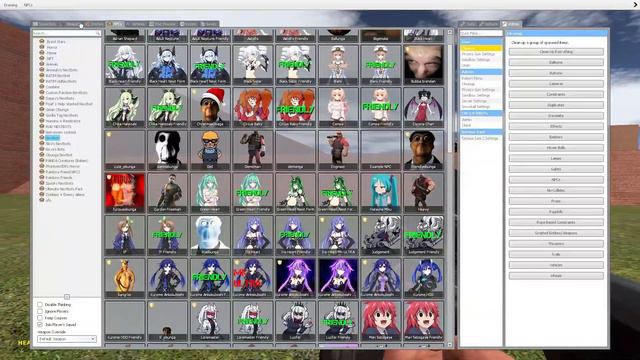
Task: Select the Santa-hat Christmas Obunga NPC
Action: pos(210,107)
